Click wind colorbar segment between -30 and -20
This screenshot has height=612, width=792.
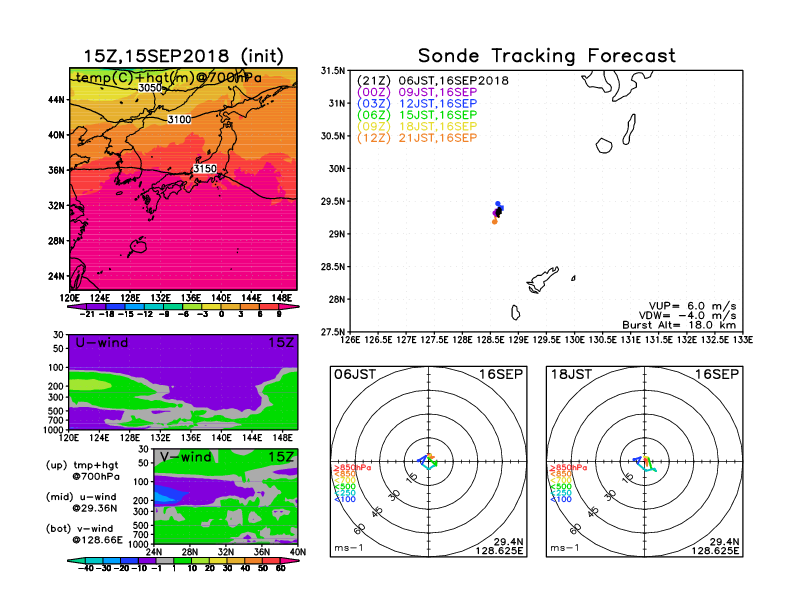[x=112, y=560]
